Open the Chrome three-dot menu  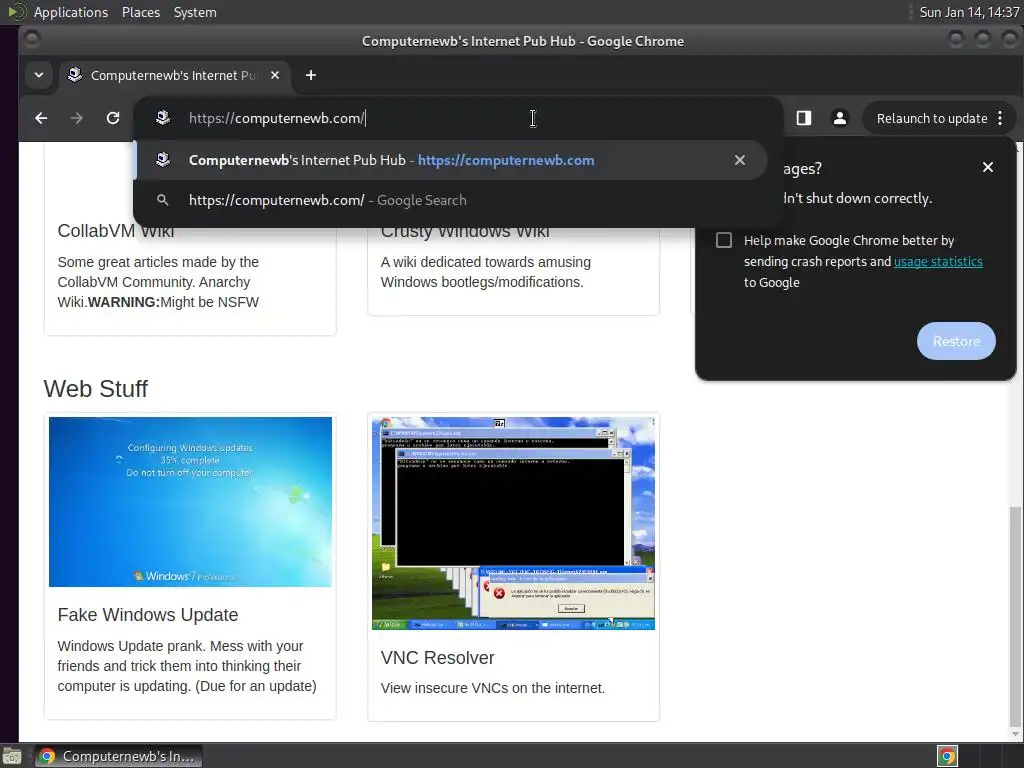tap(1000, 118)
